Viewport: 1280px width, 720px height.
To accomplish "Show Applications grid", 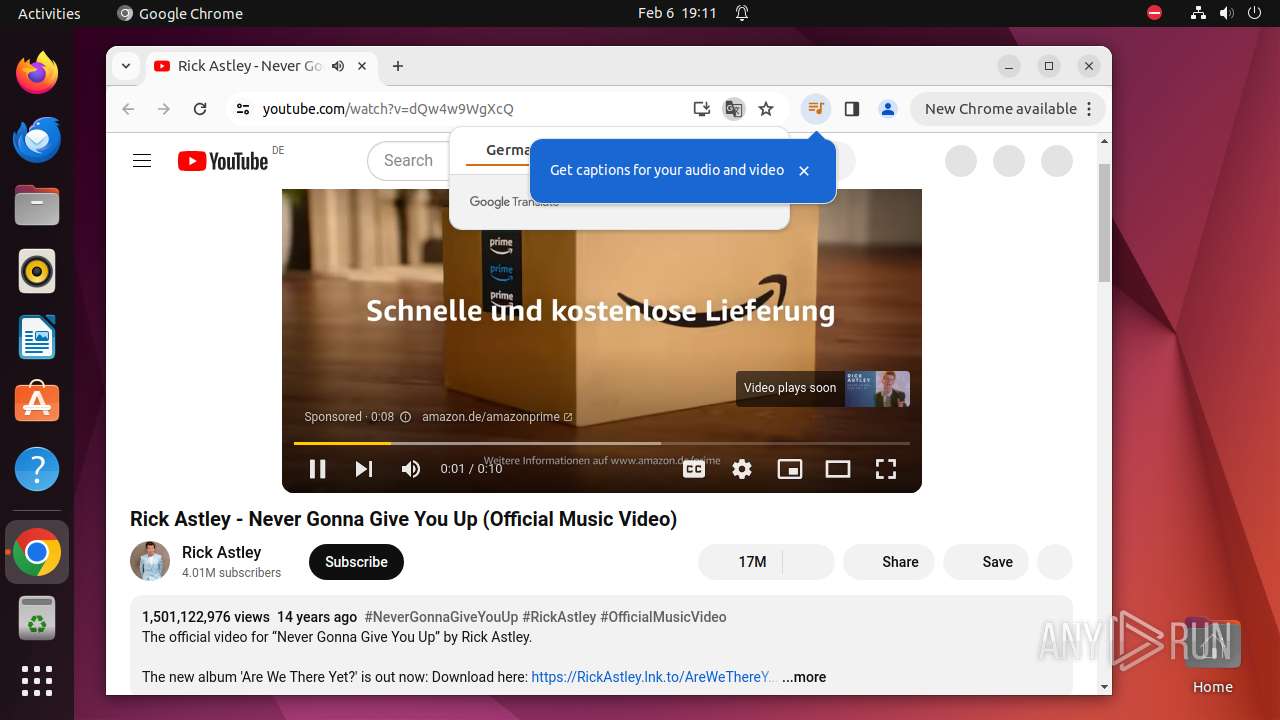I will click(x=37, y=681).
